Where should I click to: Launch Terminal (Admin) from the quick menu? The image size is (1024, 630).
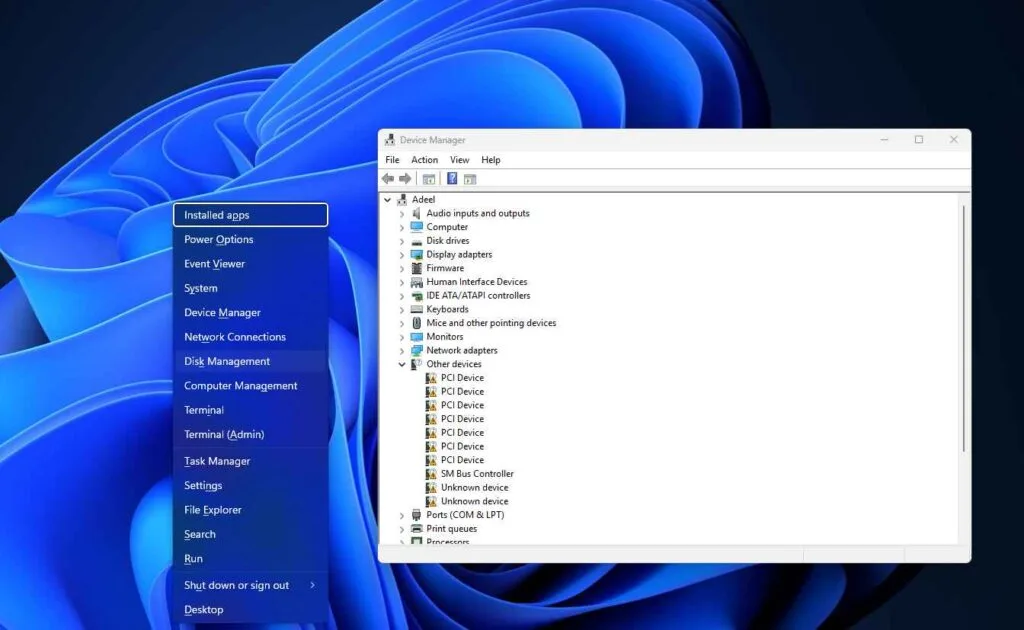point(251,434)
